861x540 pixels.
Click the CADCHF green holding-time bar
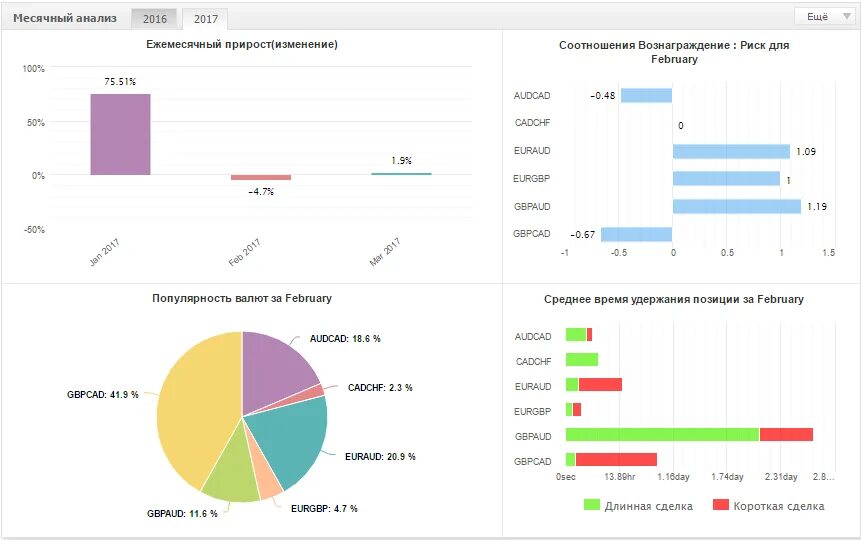coord(582,360)
